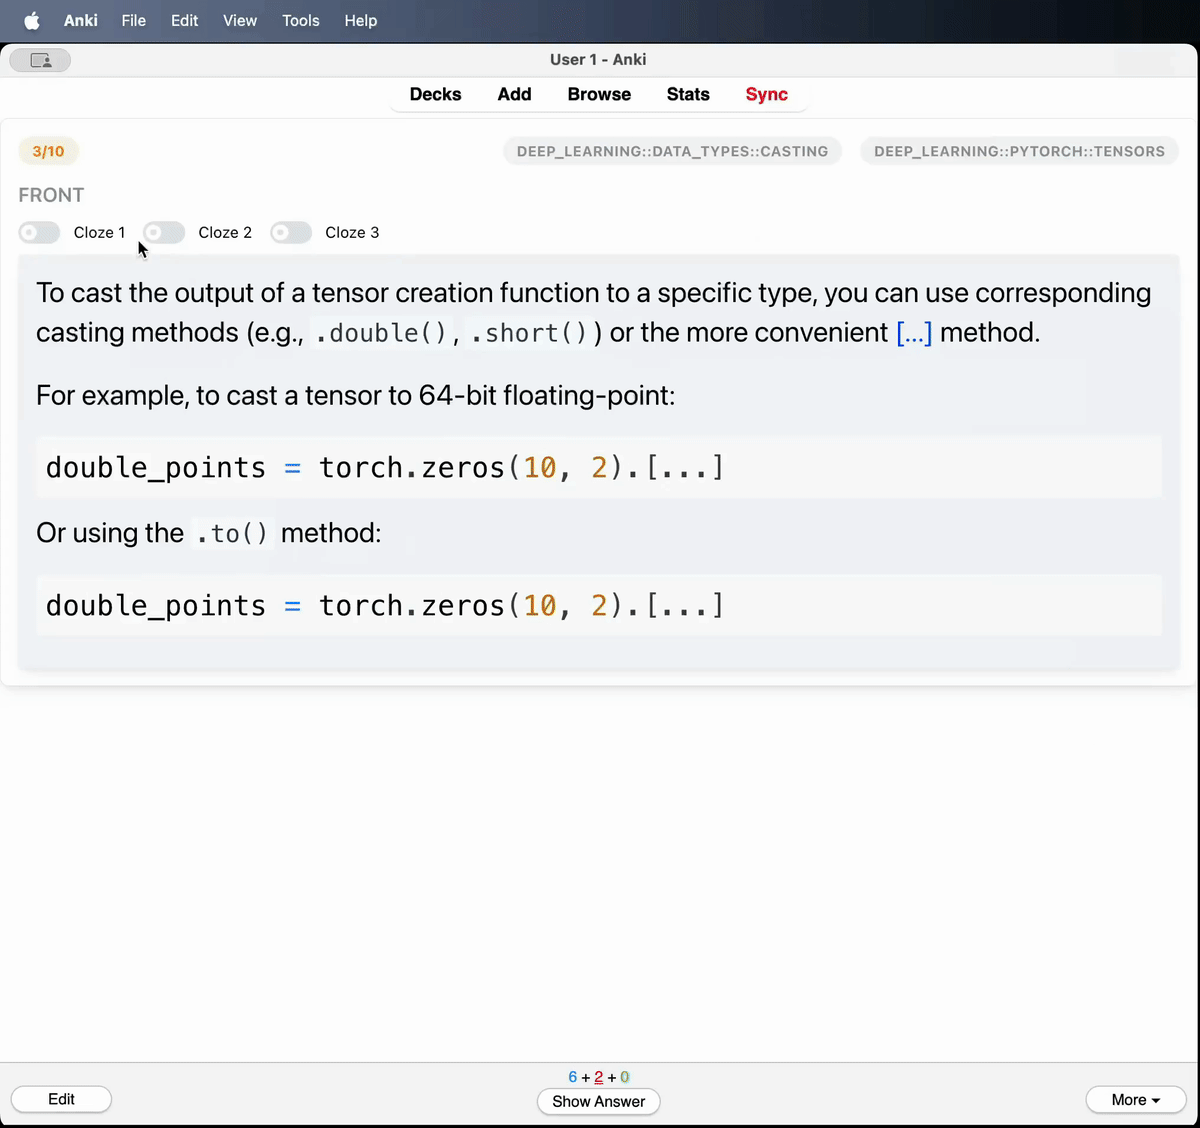
Task: Open the Add card screen
Action: [x=514, y=94]
